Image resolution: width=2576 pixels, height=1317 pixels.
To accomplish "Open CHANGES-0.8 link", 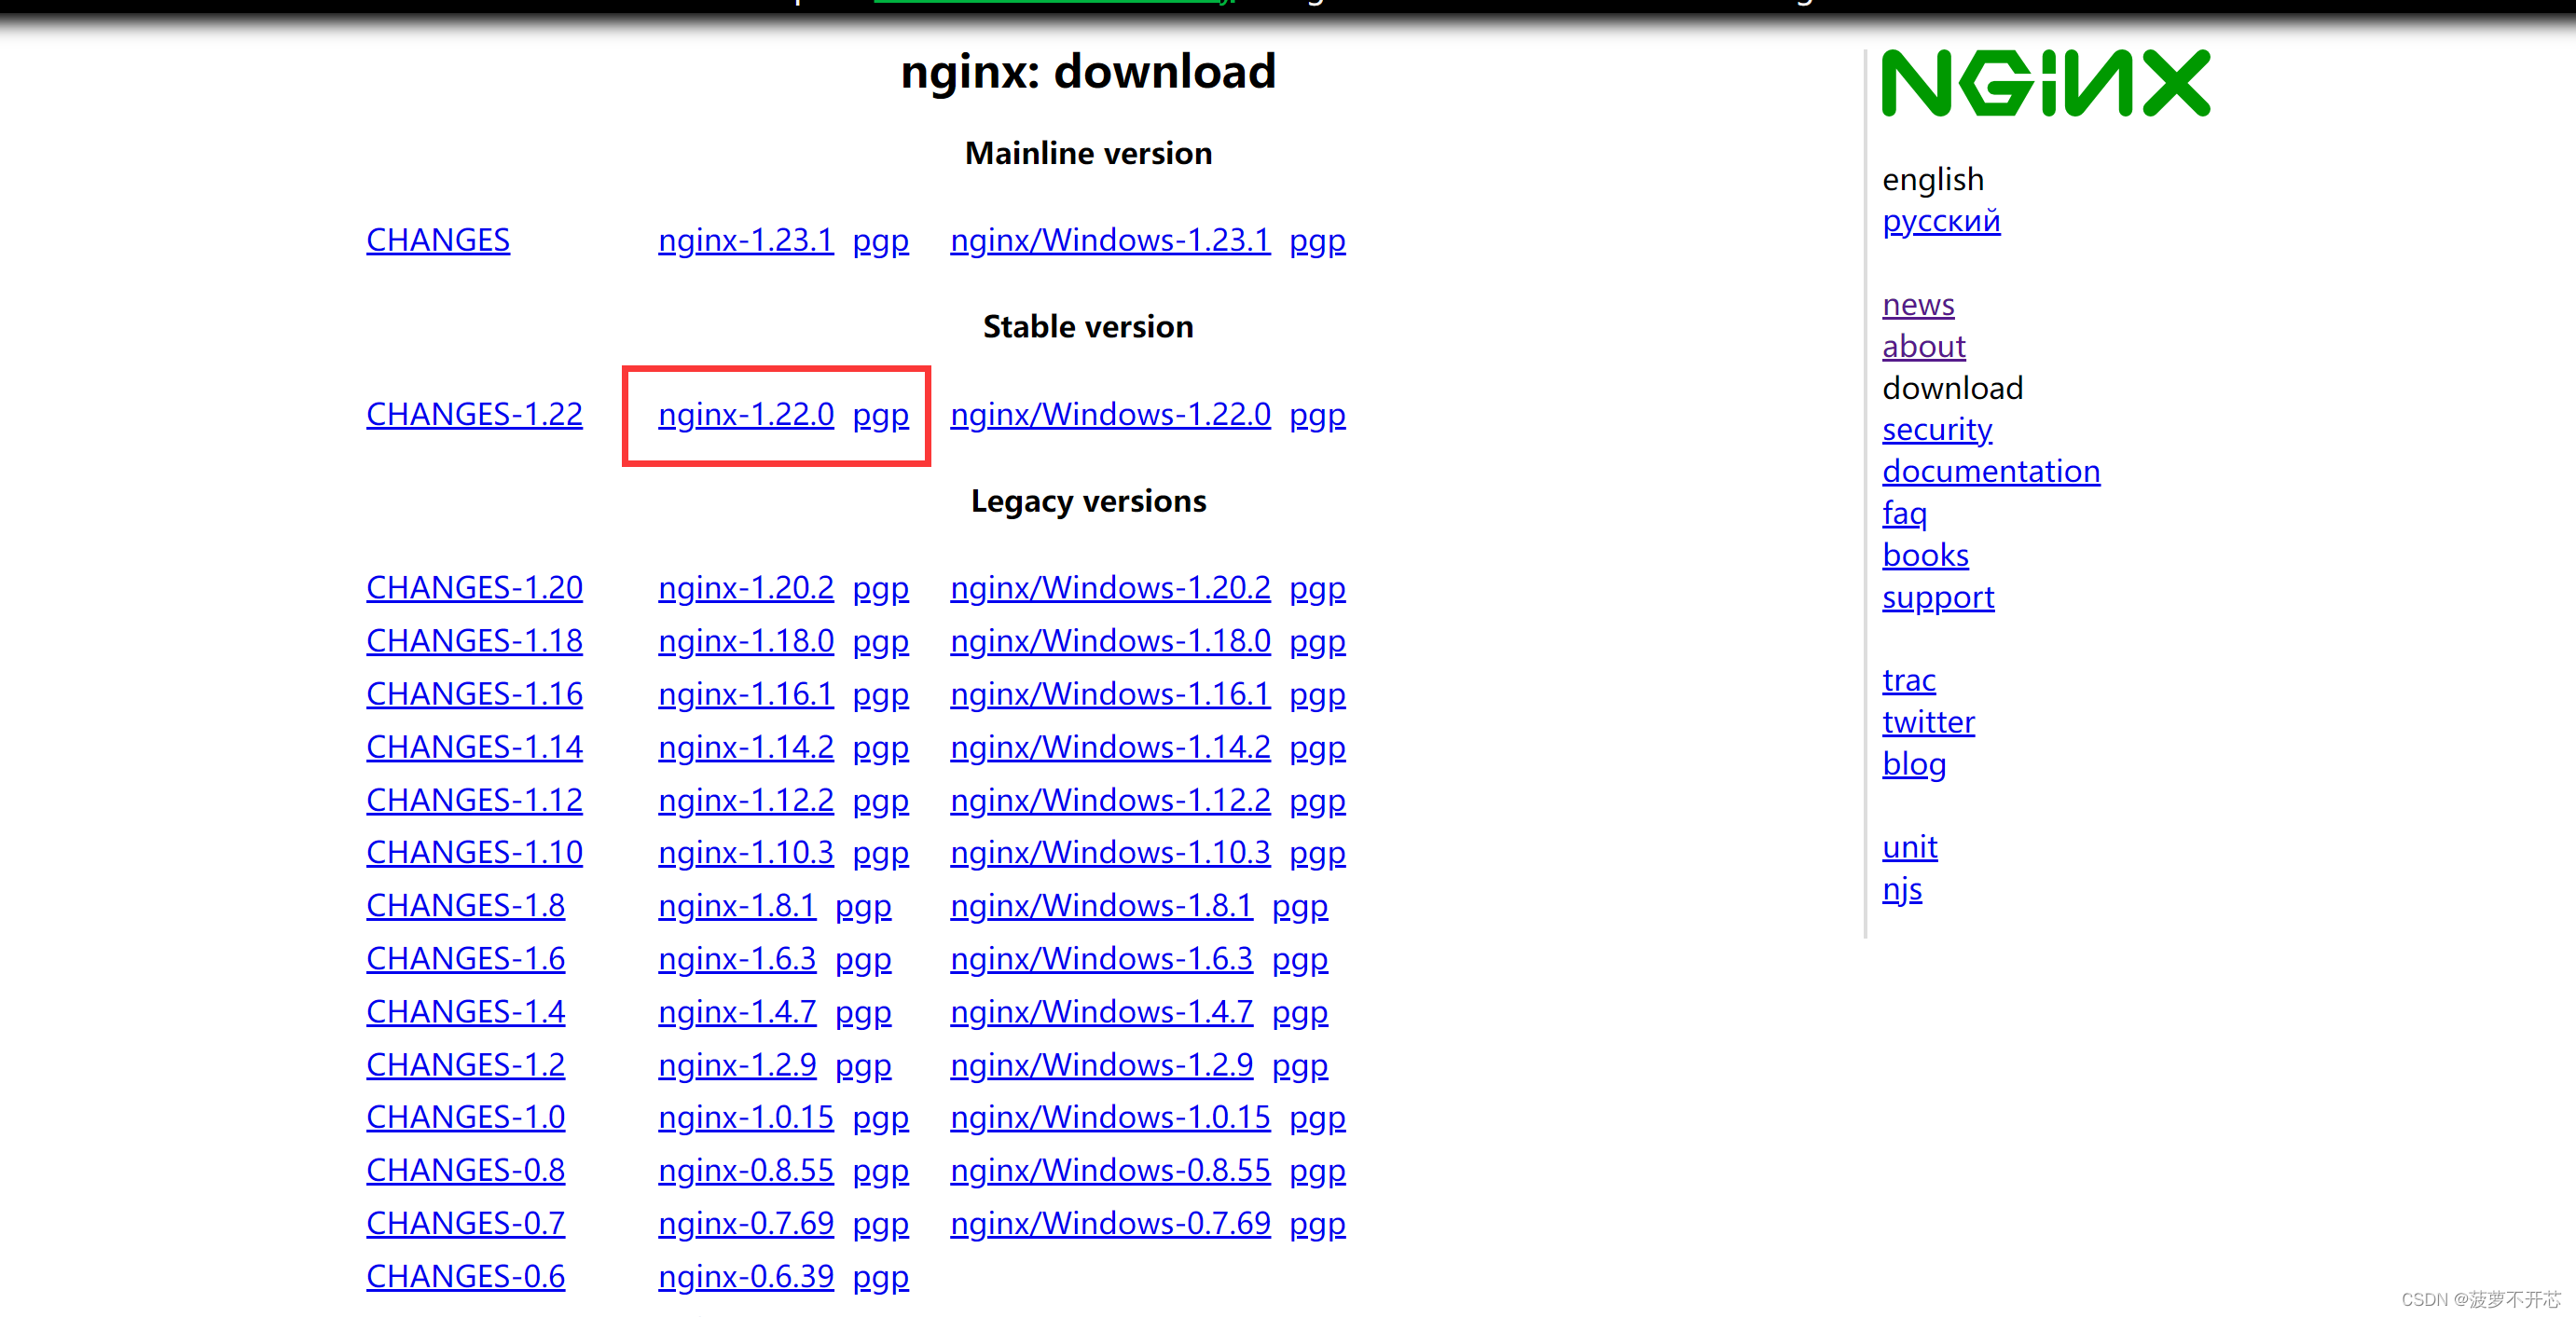I will [x=465, y=1169].
